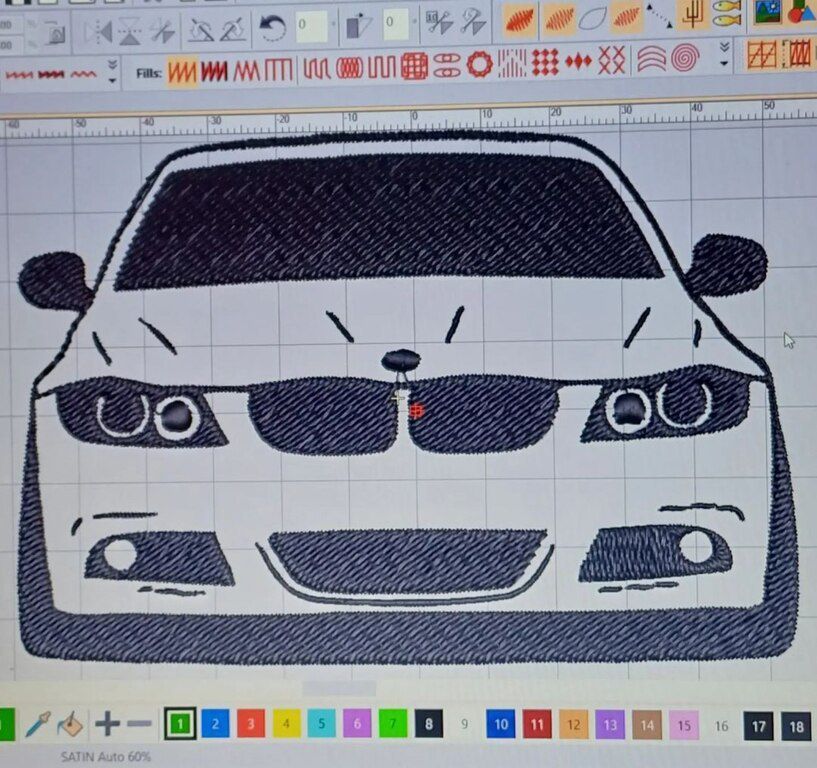Select dark red swatch number 11
This screenshot has height=768, width=817.
pos(537,725)
